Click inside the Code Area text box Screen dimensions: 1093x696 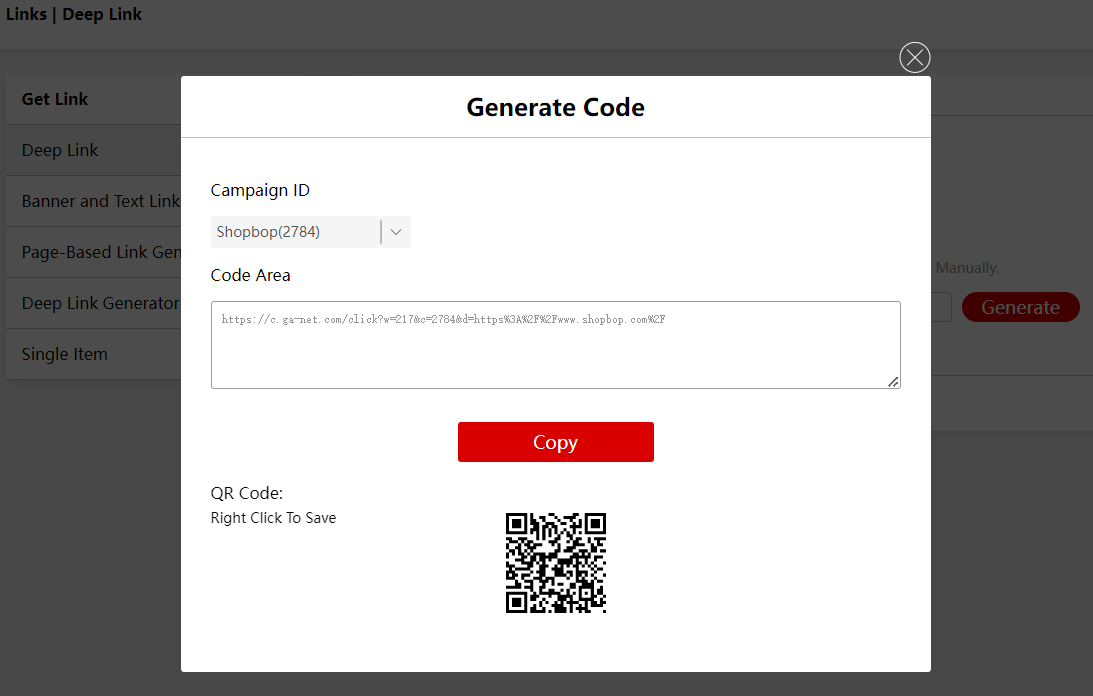(556, 345)
